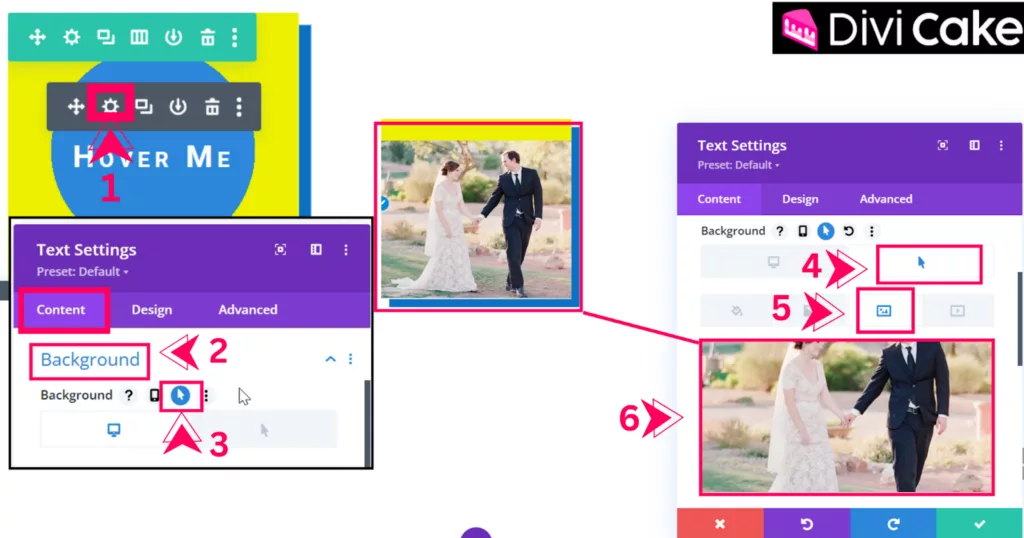Duplicate the module from the gray toolbar
Viewport: 1024px width, 538px height.
point(144,106)
